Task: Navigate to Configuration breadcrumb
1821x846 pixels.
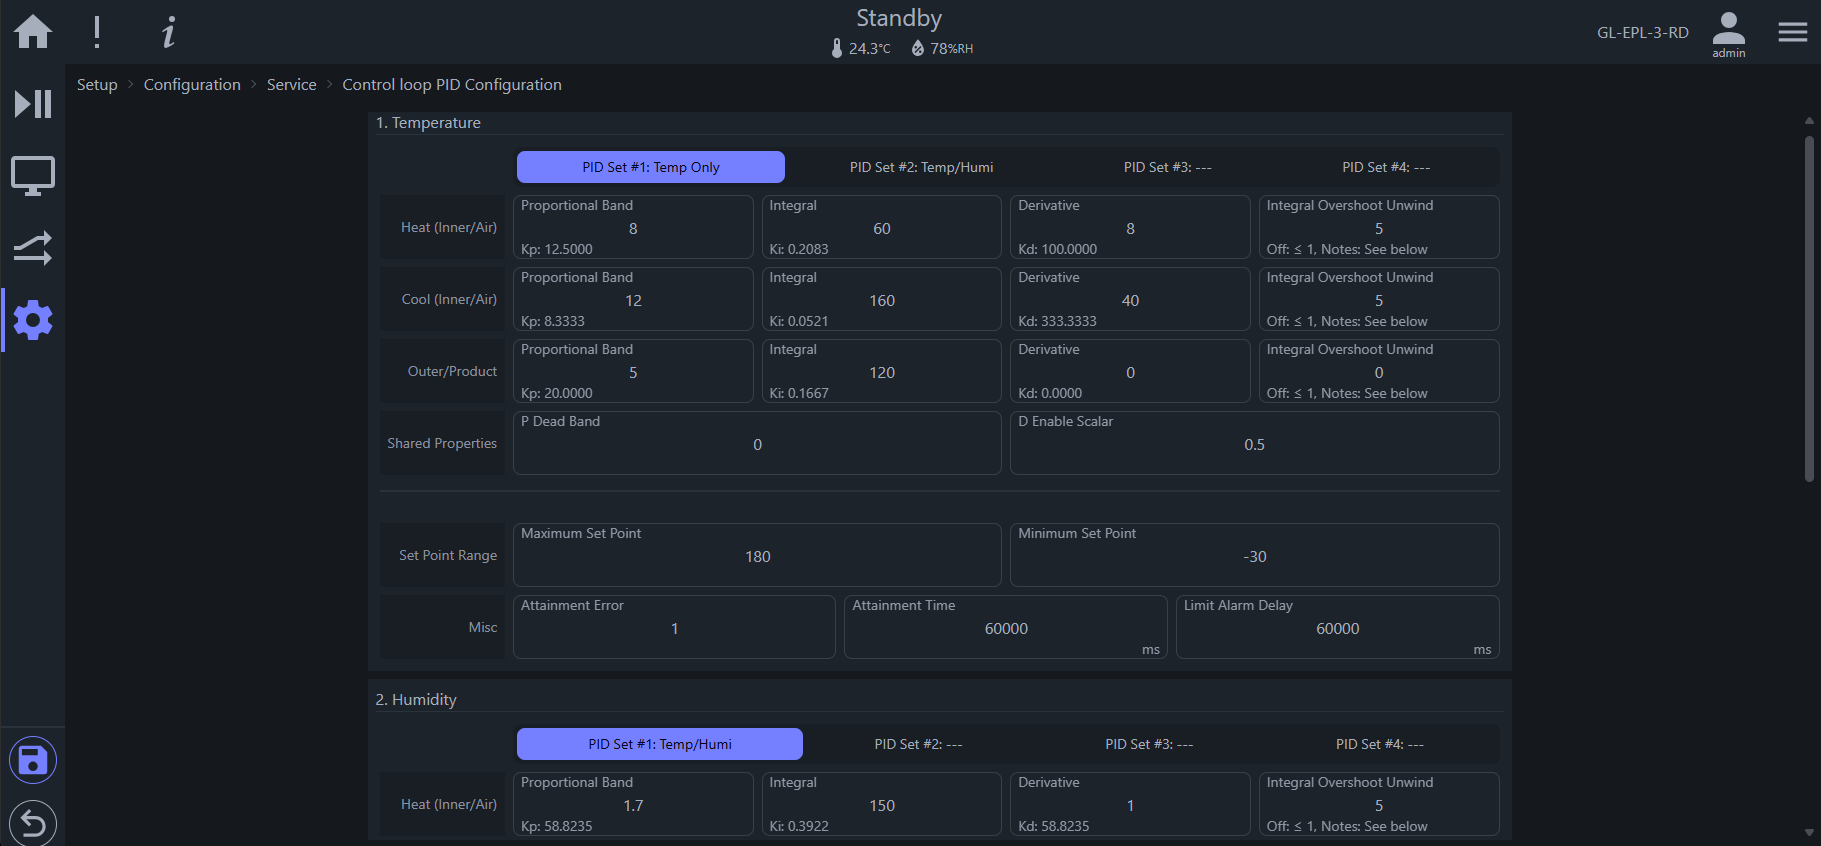Action: (192, 85)
